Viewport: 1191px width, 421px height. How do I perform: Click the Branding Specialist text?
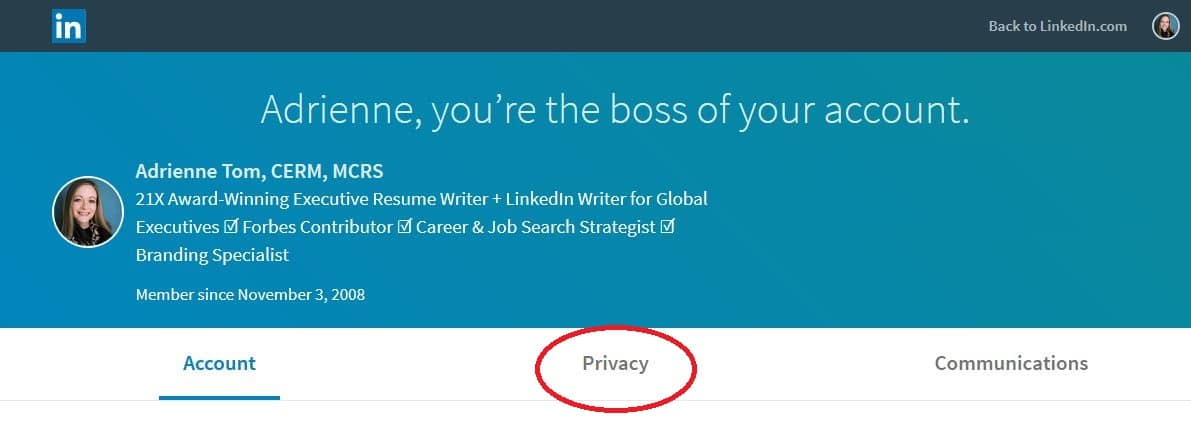coord(212,255)
